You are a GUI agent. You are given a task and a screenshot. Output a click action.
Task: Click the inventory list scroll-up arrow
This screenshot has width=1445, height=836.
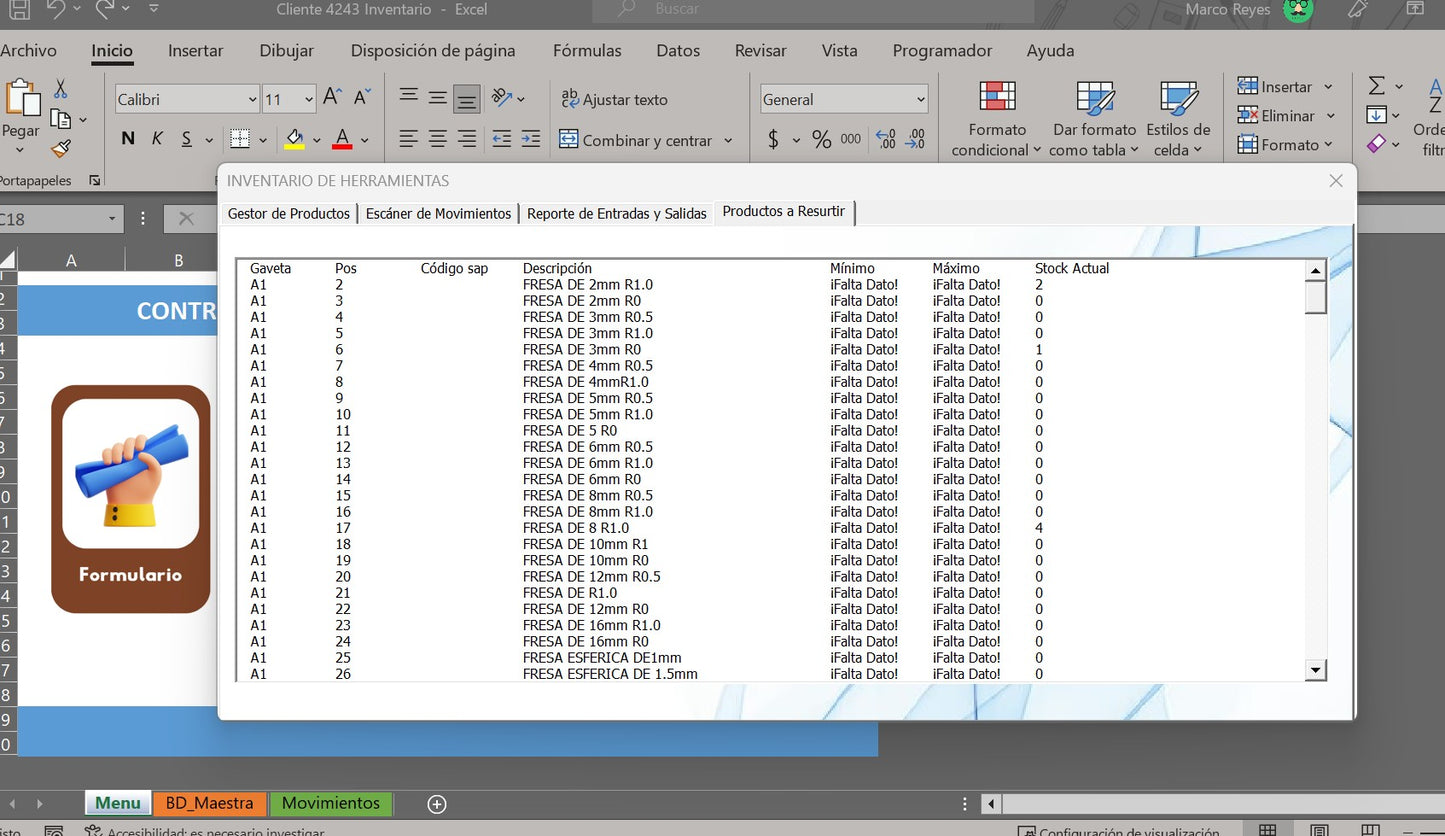click(1316, 271)
